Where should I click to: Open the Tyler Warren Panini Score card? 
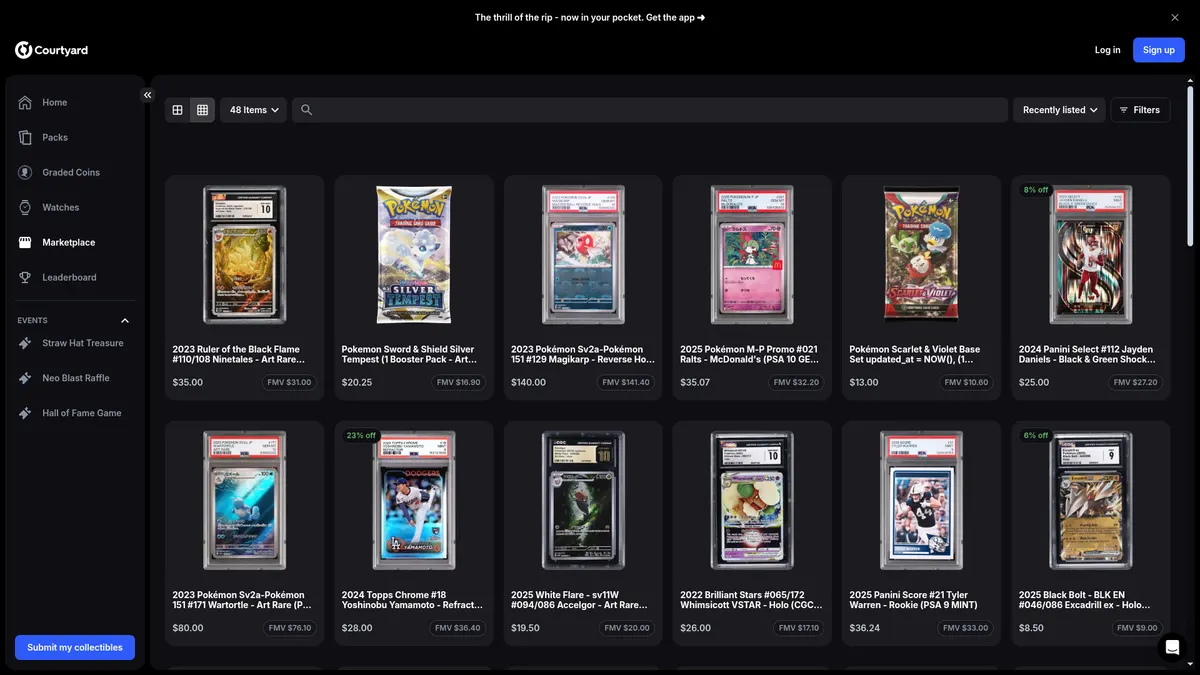[921, 533]
